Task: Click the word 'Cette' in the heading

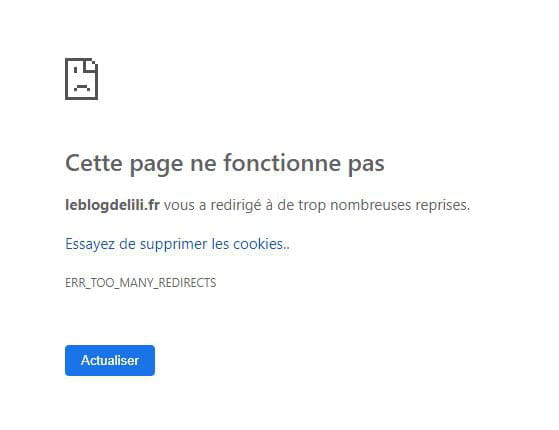Action: click(x=94, y=163)
